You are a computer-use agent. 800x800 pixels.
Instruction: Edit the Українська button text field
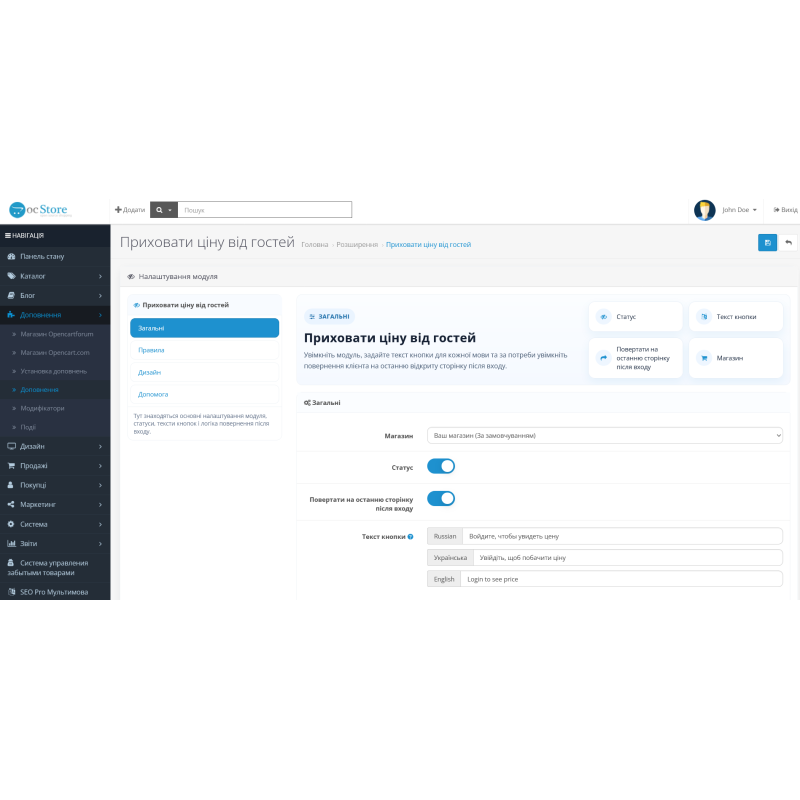(x=628, y=558)
